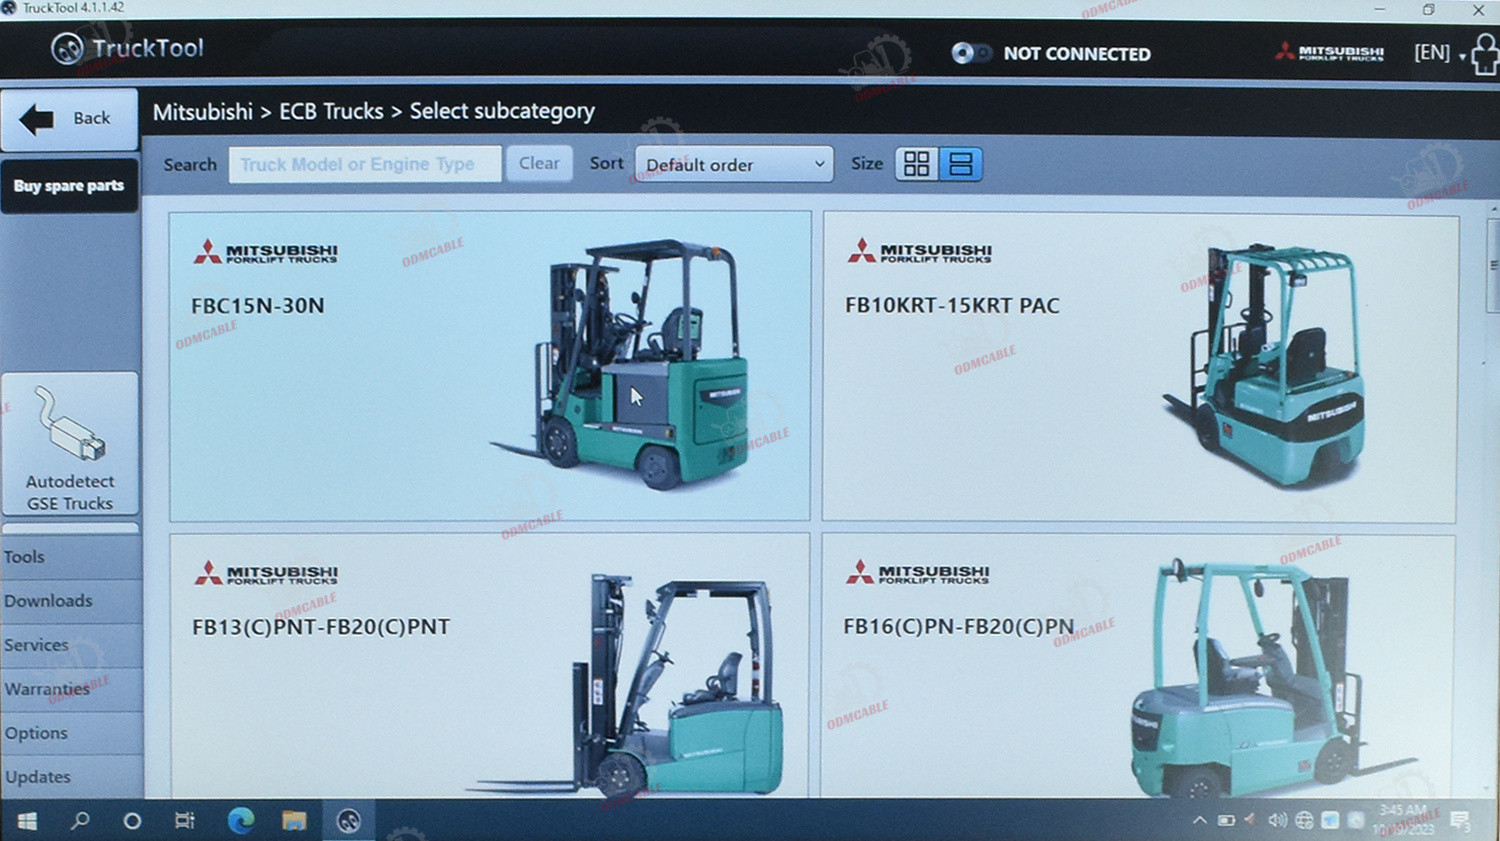Click the connection status indicator icon
Image resolution: width=1500 pixels, height=841 pixels.
[x=970, y=53]
